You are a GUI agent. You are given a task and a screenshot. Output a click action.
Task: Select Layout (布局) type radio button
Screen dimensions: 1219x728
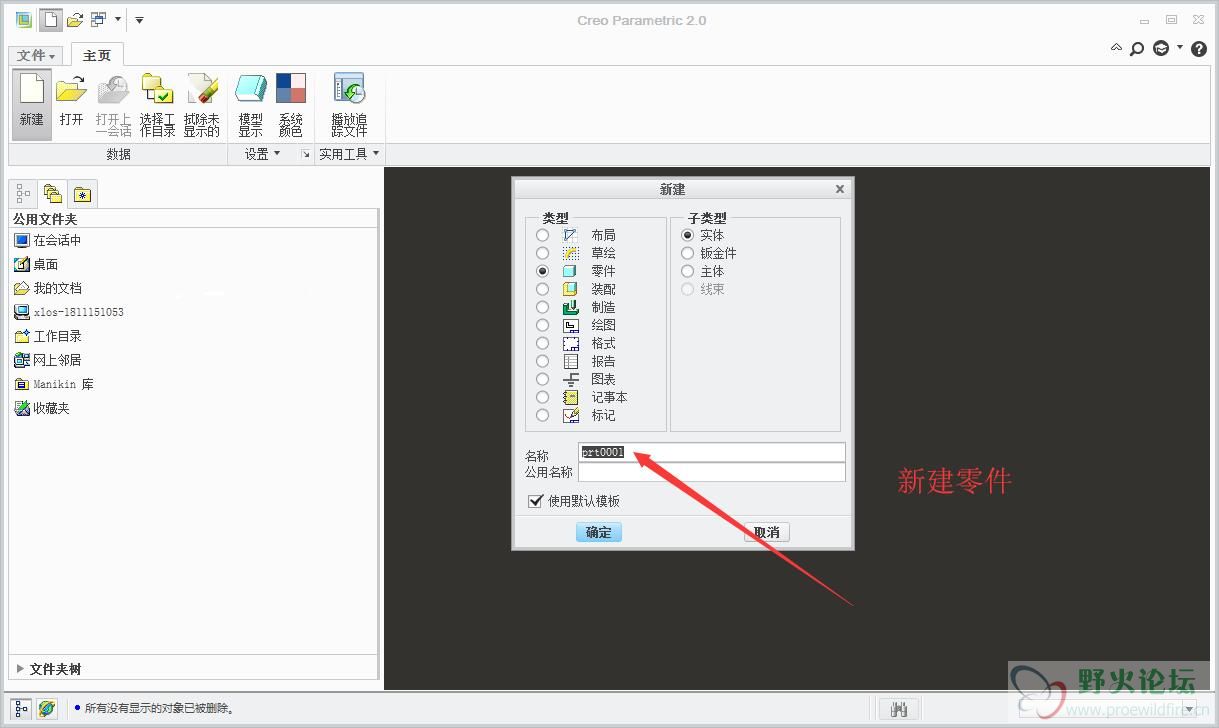point(542,235)
